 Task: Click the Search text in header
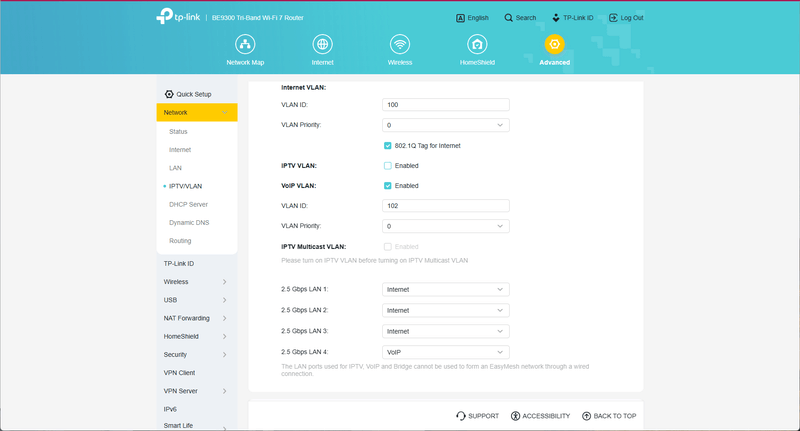pyautogui.click(x=526, y=18)
